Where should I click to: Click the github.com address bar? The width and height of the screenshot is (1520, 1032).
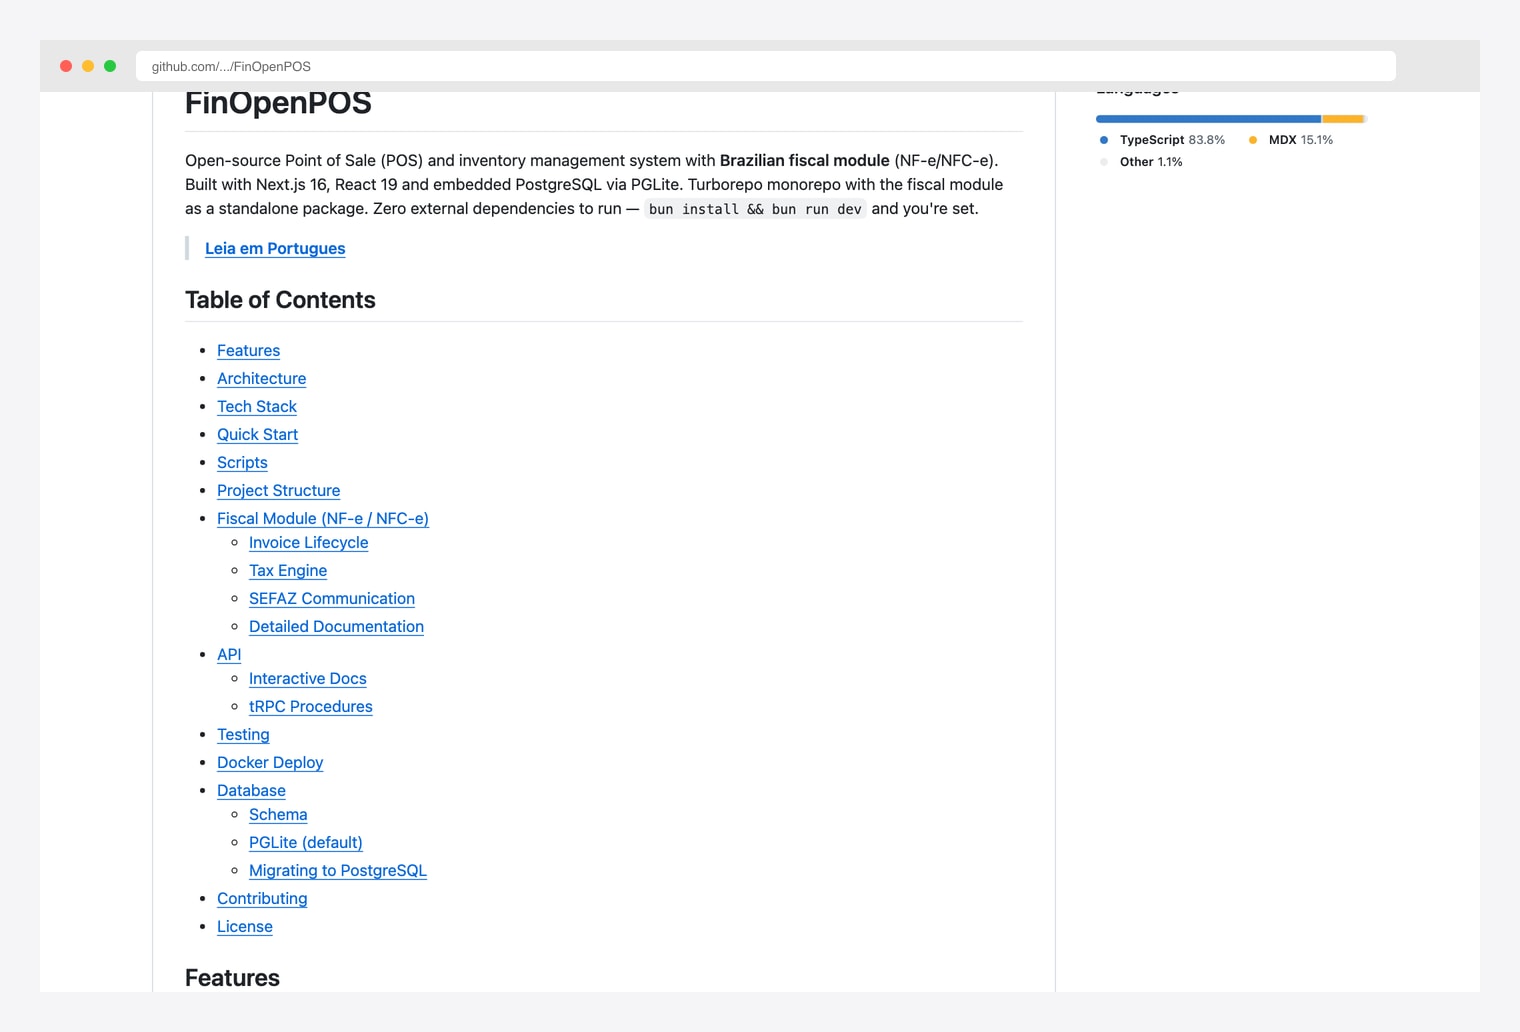tap(765, 66)
